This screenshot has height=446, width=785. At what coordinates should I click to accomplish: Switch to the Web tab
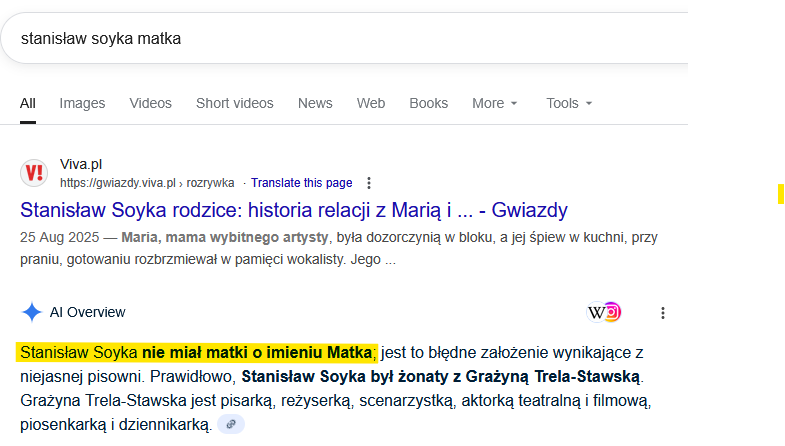tap(371, 103)
